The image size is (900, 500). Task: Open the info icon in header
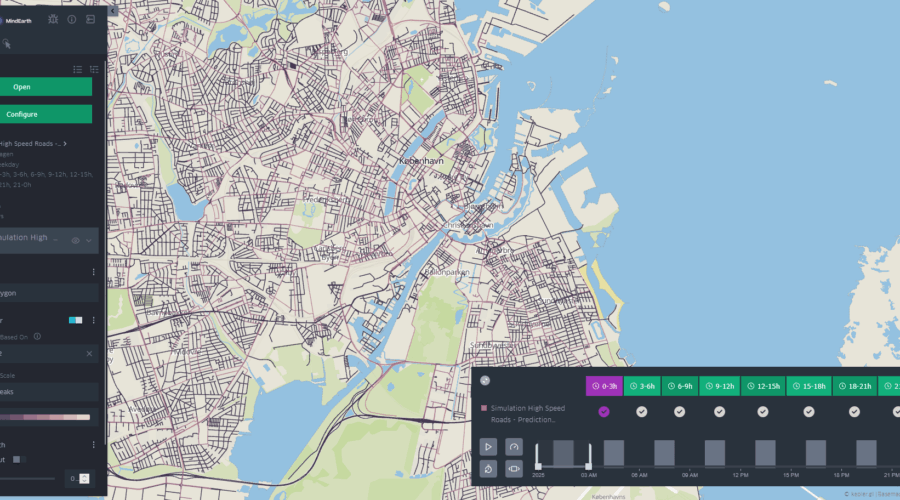click(72, 19)
